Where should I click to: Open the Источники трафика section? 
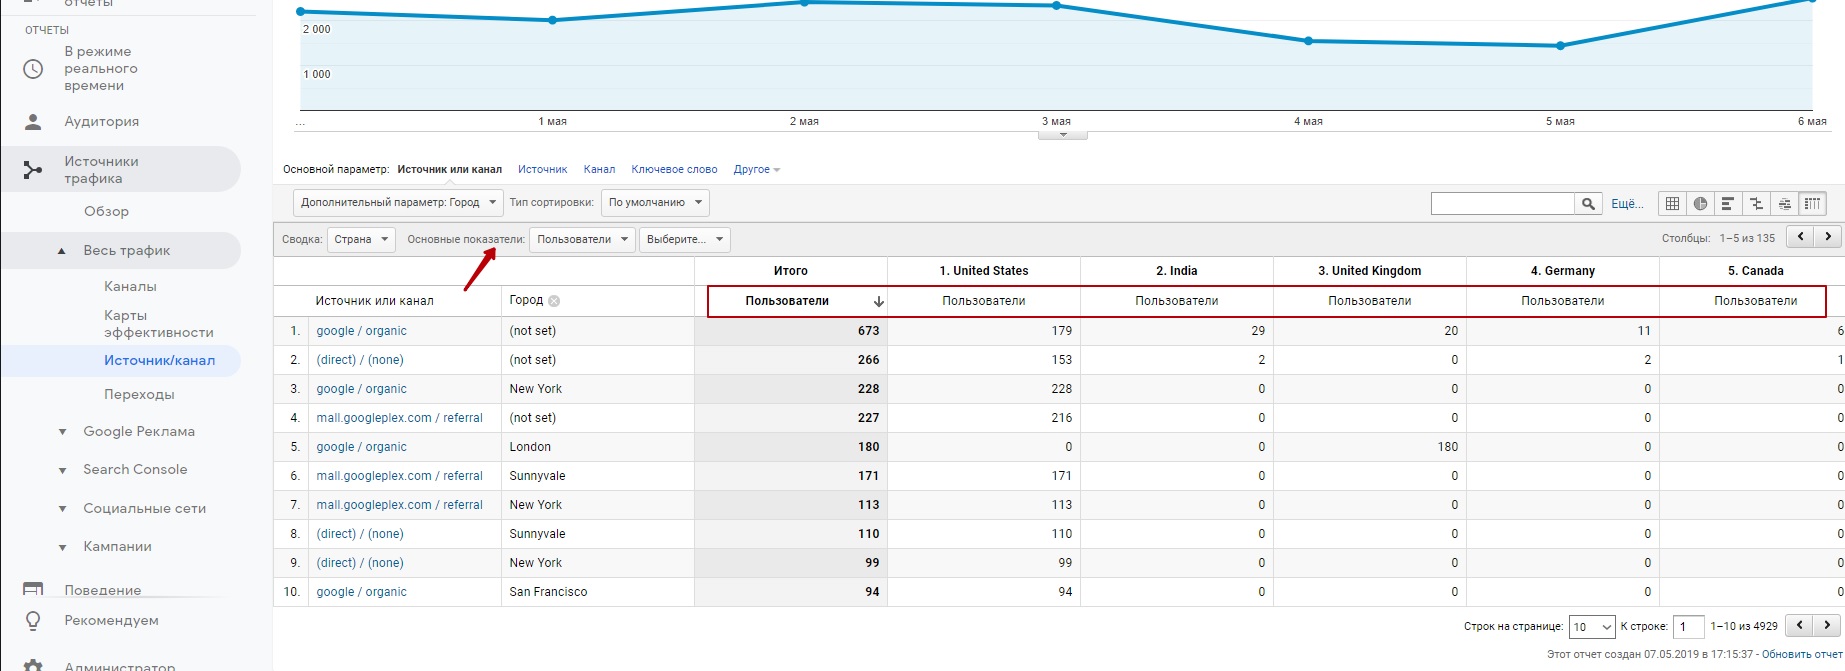click(102, 170)
